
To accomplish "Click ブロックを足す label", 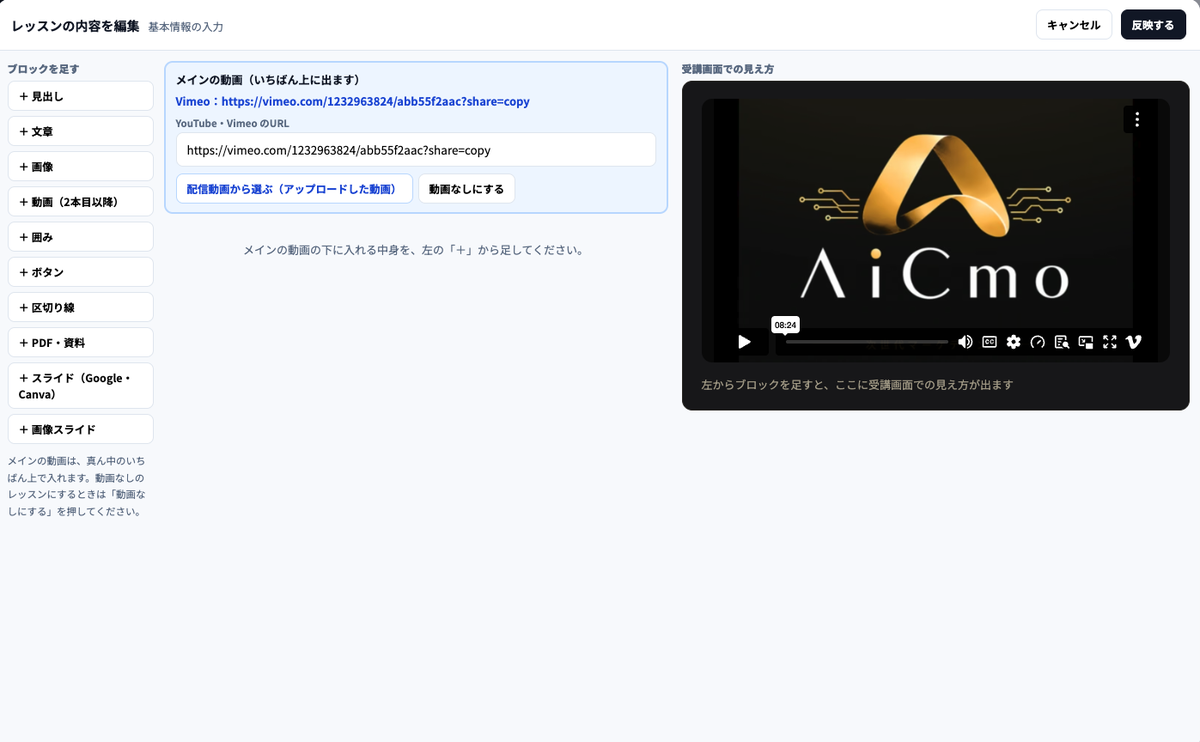I will [x=43, y=69].
